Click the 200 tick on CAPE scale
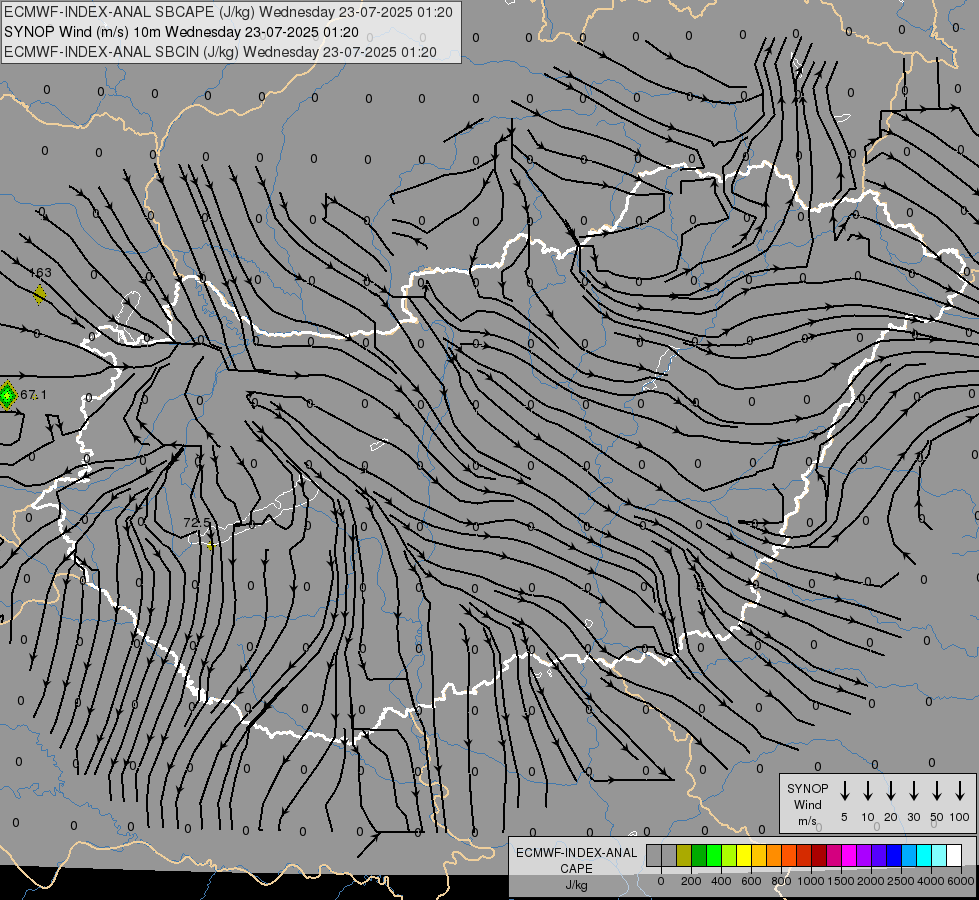Image resolution: width=979 pixels, height=900 pixels. pyautogui.click(x=691, y=881)
